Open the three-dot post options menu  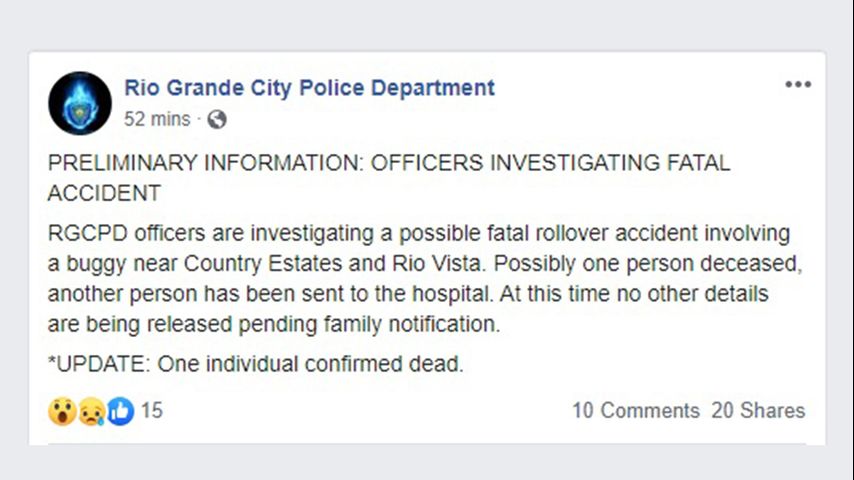point(797,85)
